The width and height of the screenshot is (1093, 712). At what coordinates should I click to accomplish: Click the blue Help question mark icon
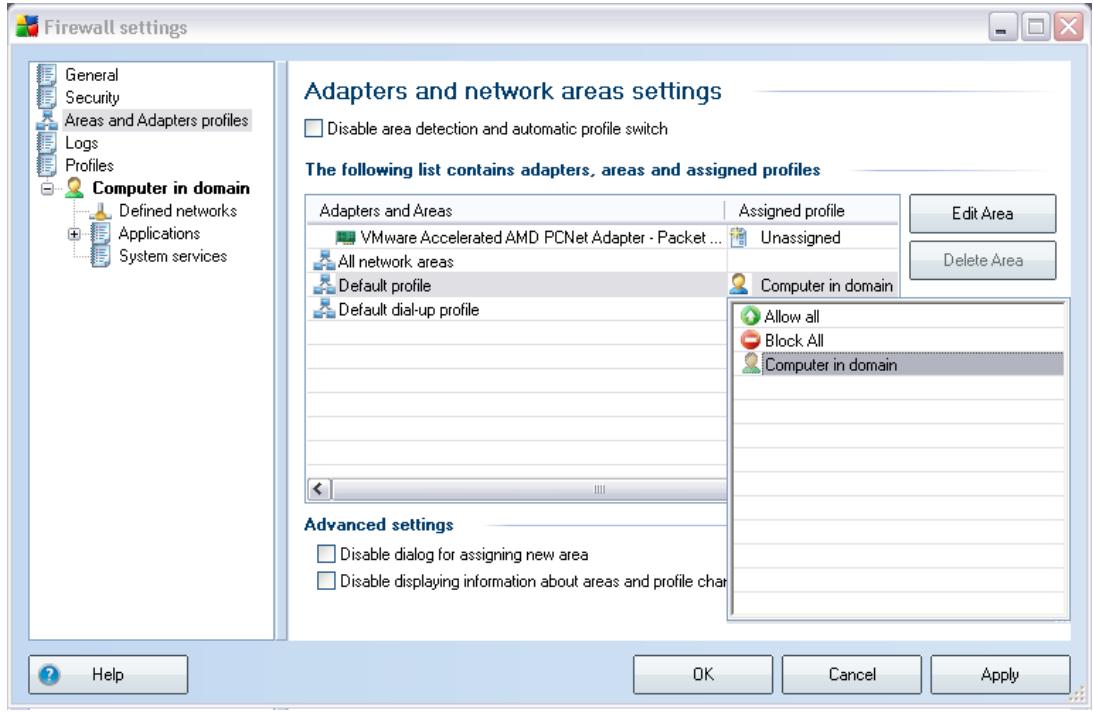[49, 674]
